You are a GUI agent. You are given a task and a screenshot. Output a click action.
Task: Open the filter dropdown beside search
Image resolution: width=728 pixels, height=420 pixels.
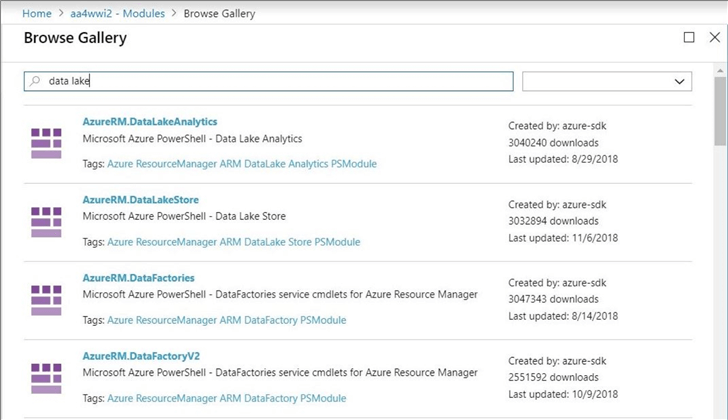pos(607,82)
